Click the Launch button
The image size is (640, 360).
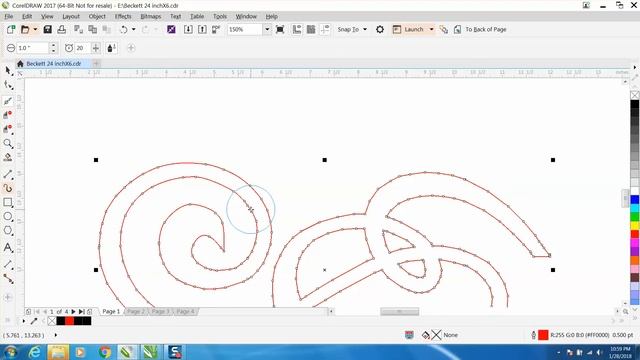(409, 29)
